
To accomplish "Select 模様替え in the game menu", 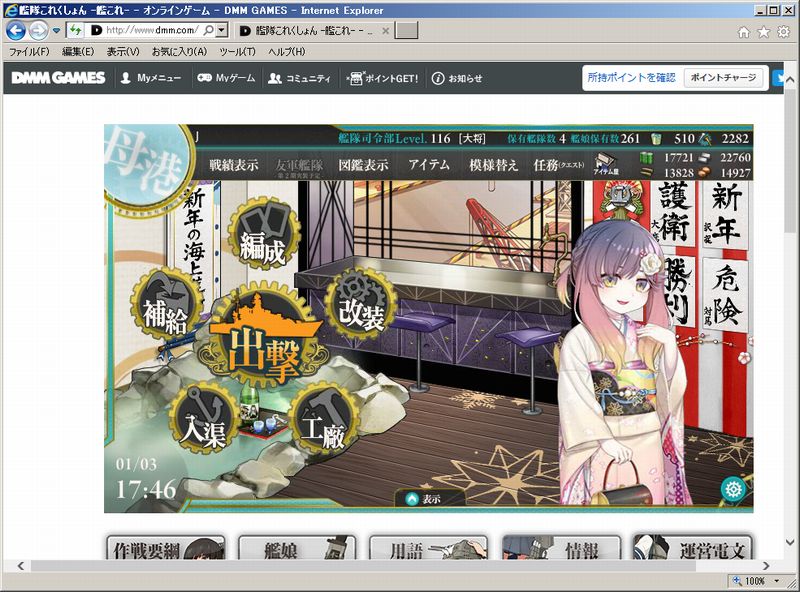I will click(493, 165).
